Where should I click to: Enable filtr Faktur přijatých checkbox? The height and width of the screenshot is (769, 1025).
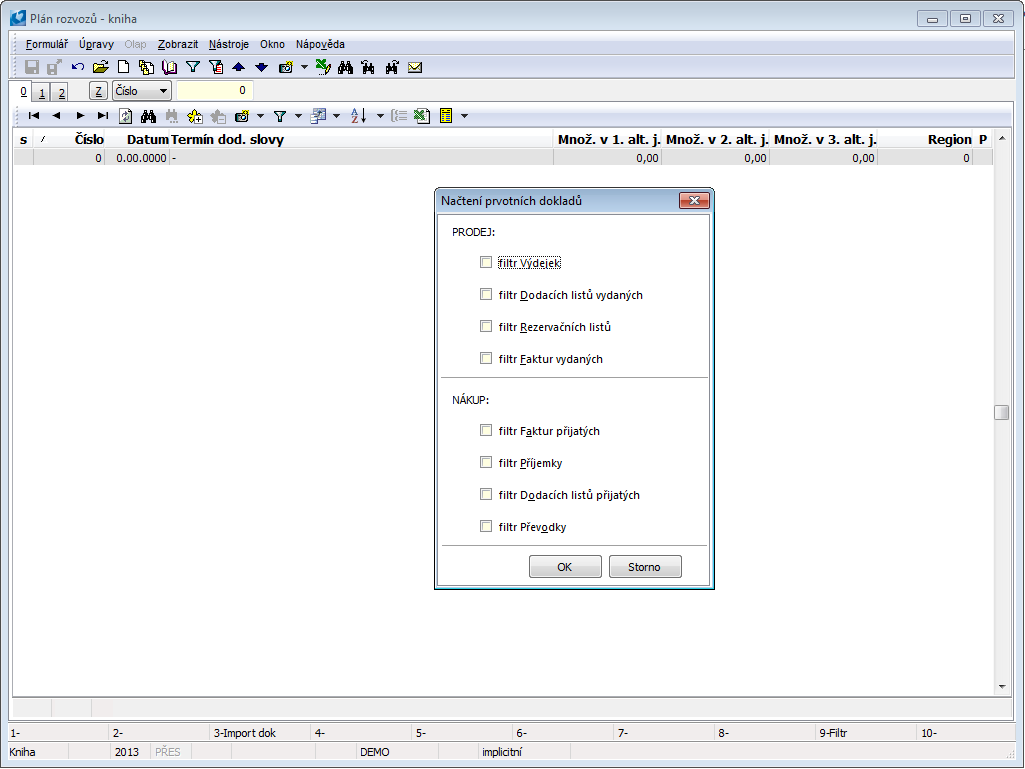486,430
